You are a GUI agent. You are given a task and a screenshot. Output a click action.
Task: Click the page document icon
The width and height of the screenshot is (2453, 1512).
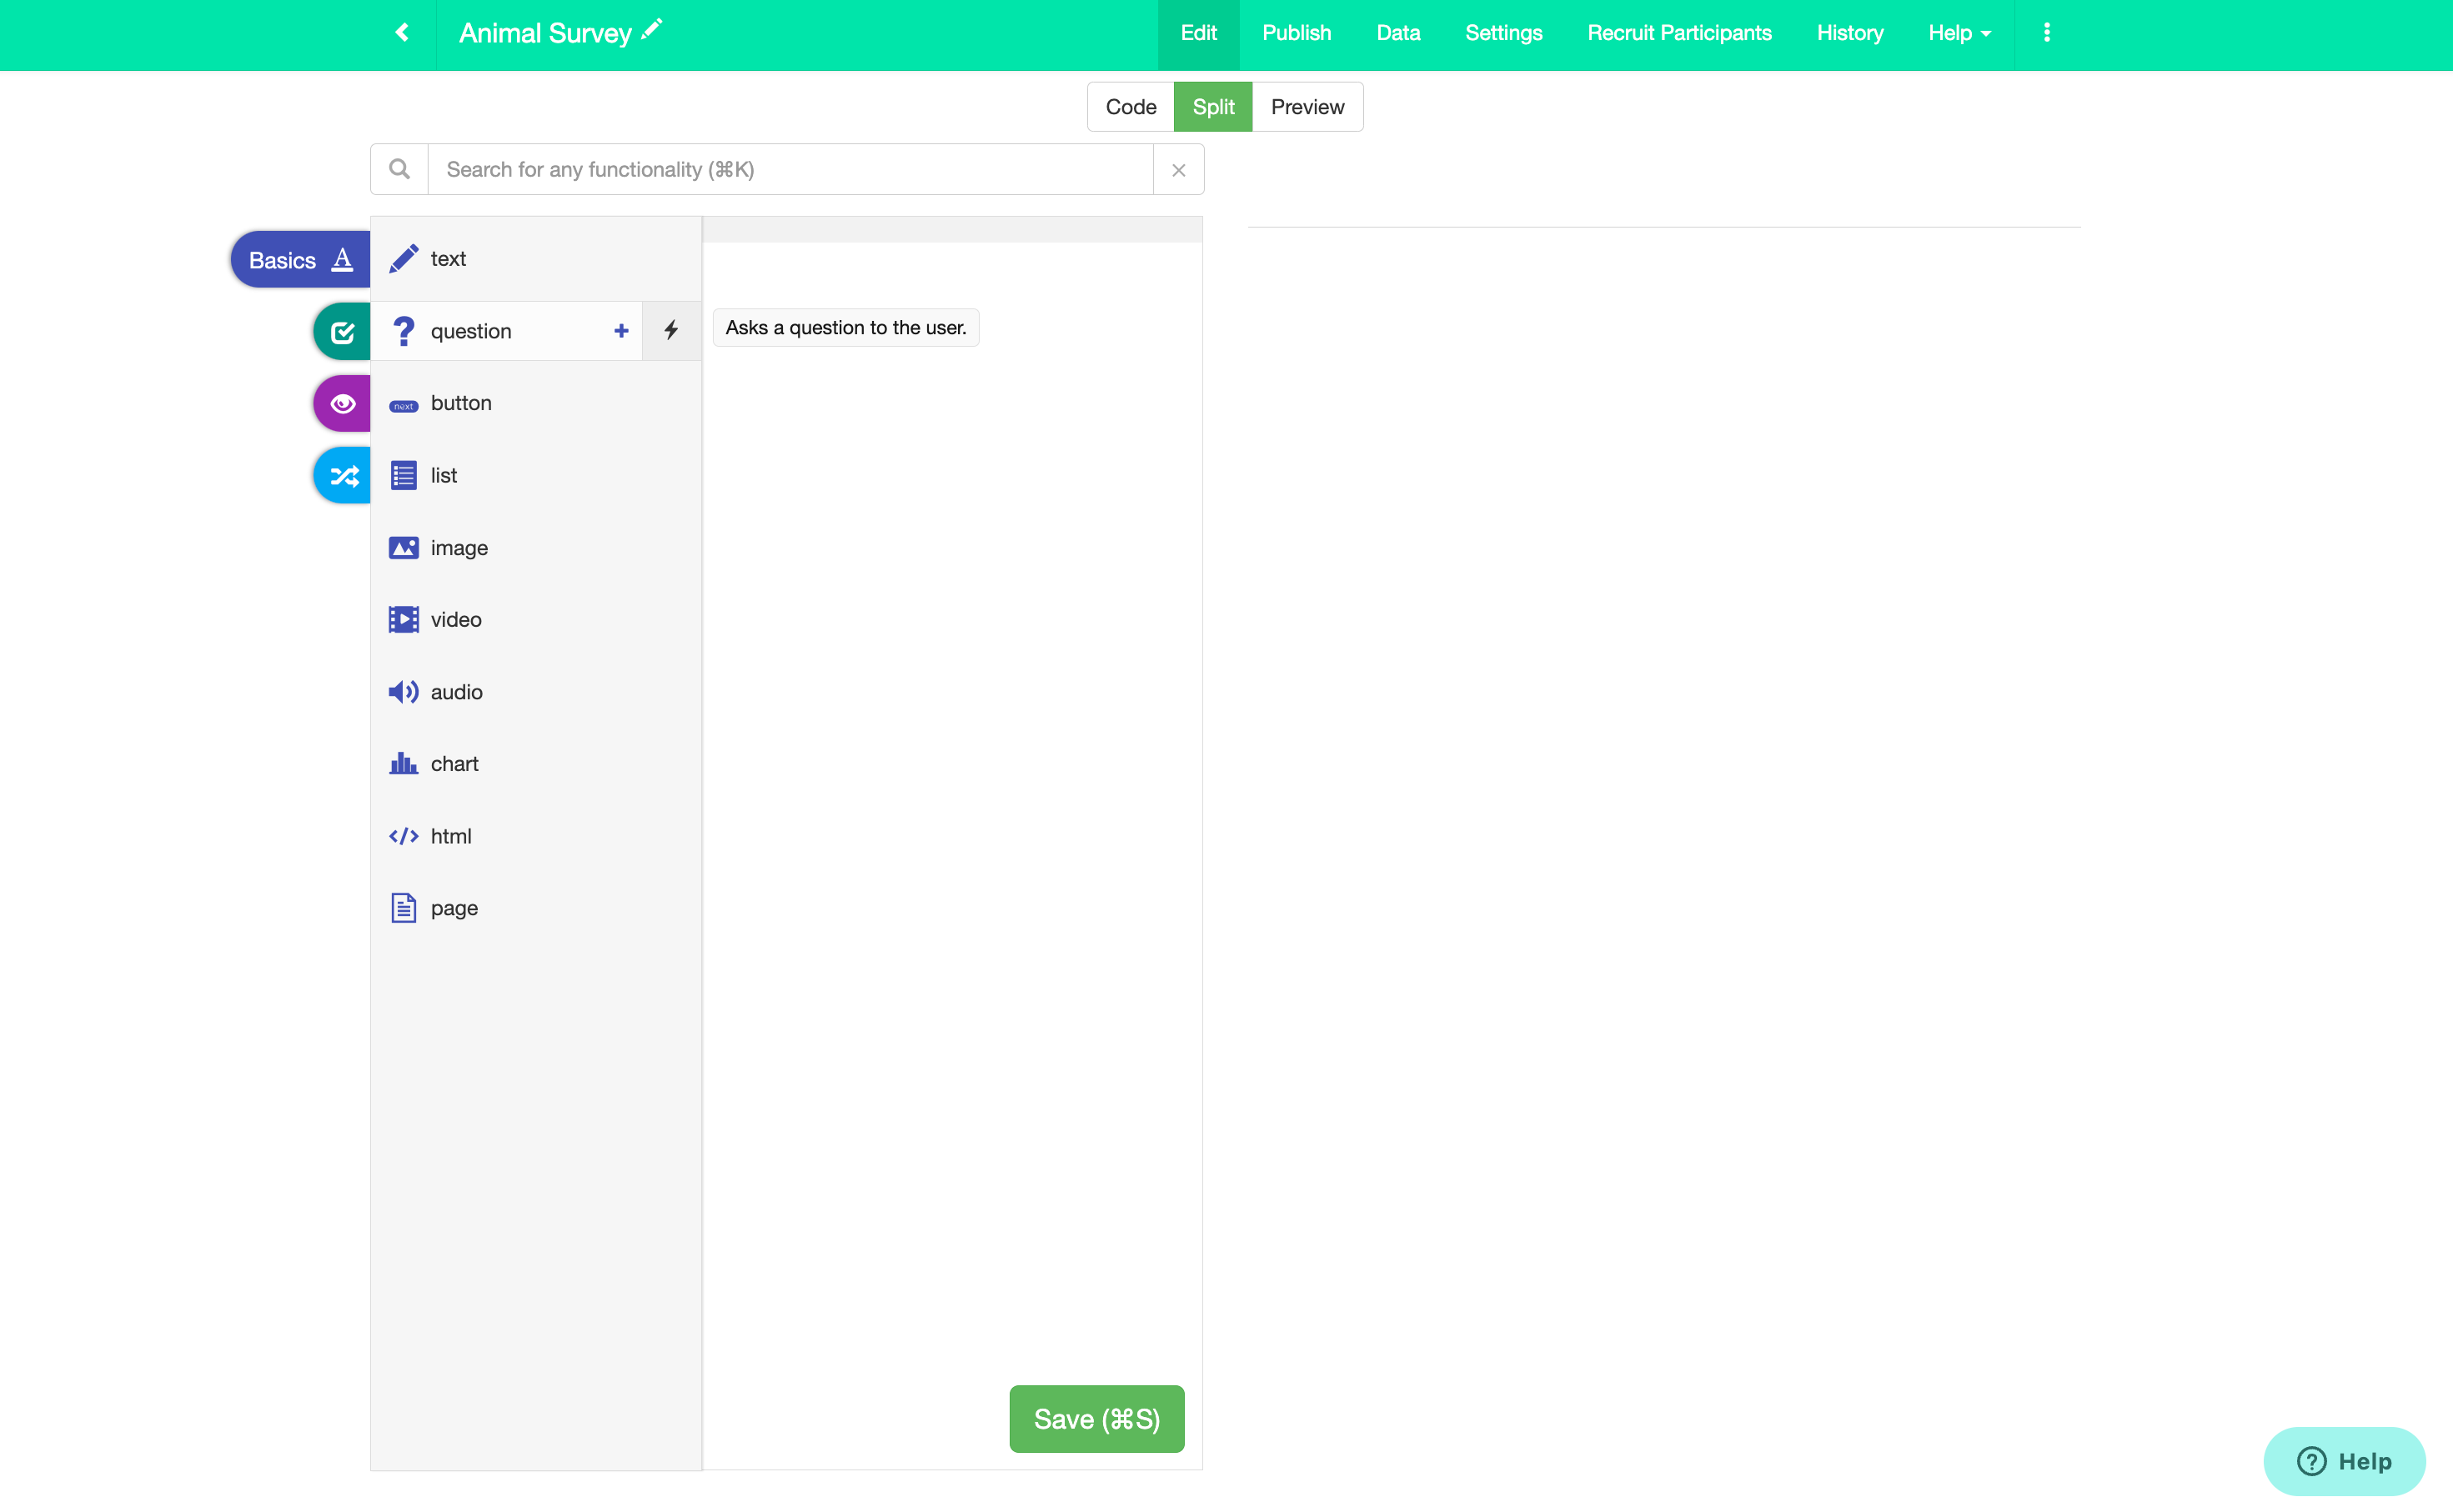(x=403, y=908)
